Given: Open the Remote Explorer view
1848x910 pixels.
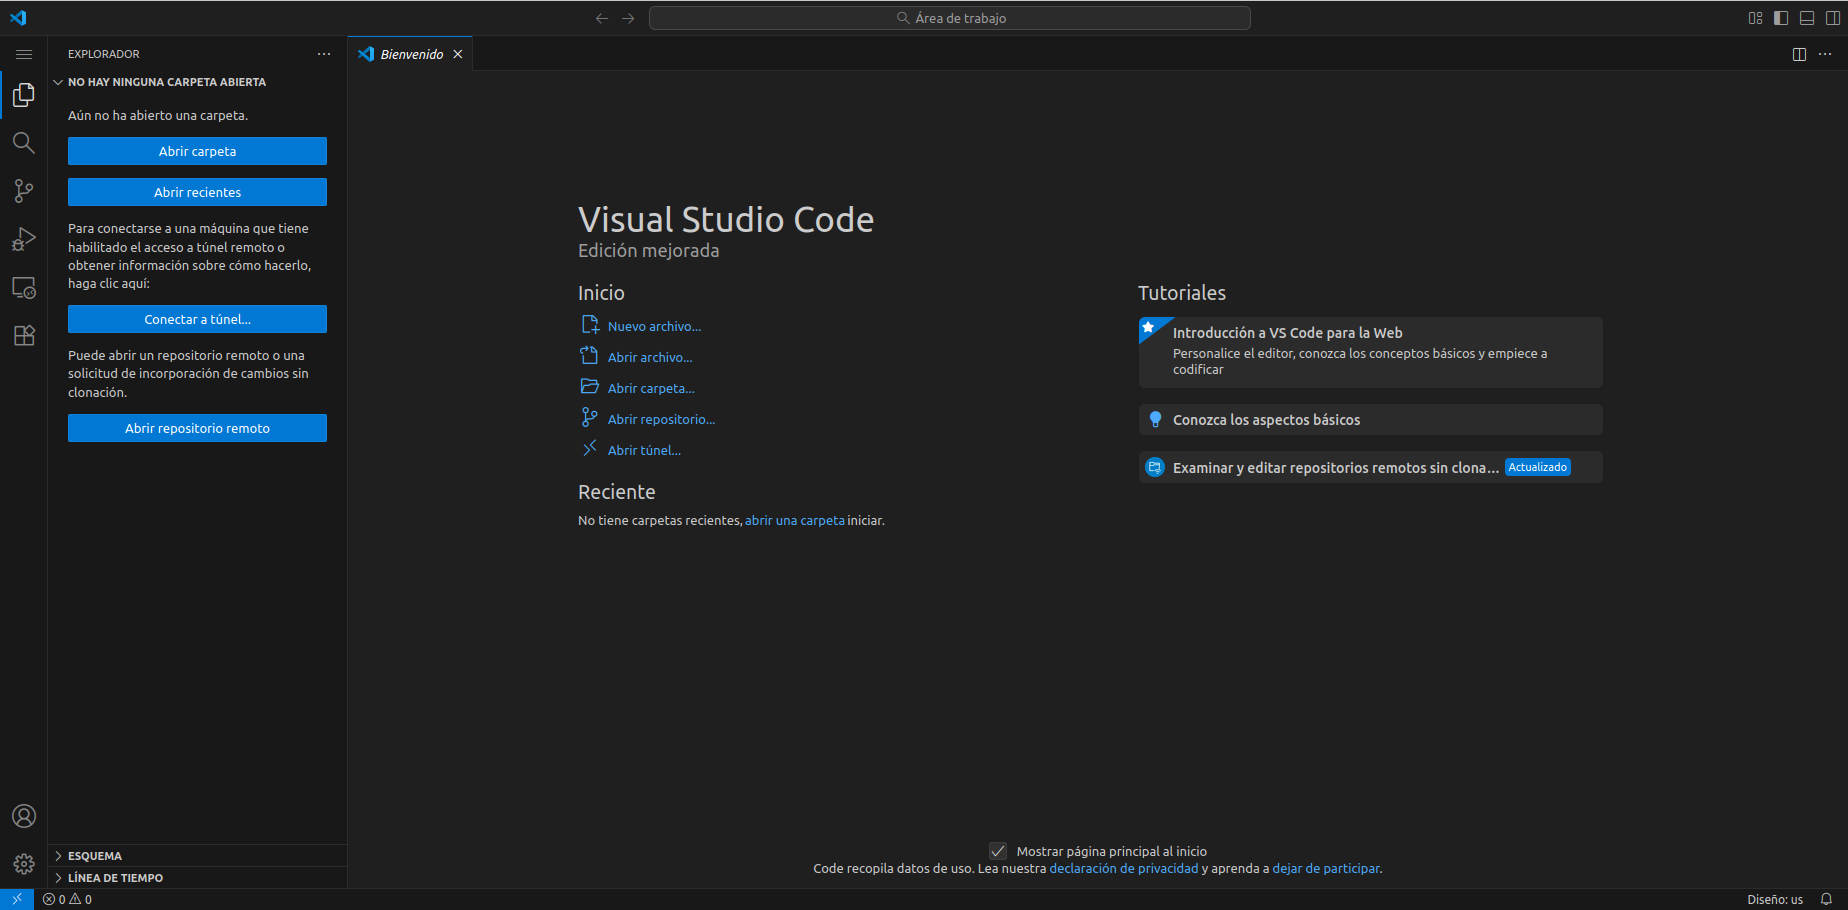Looking at the screenshot, I should pyautogui.click(x=23, y=288).
